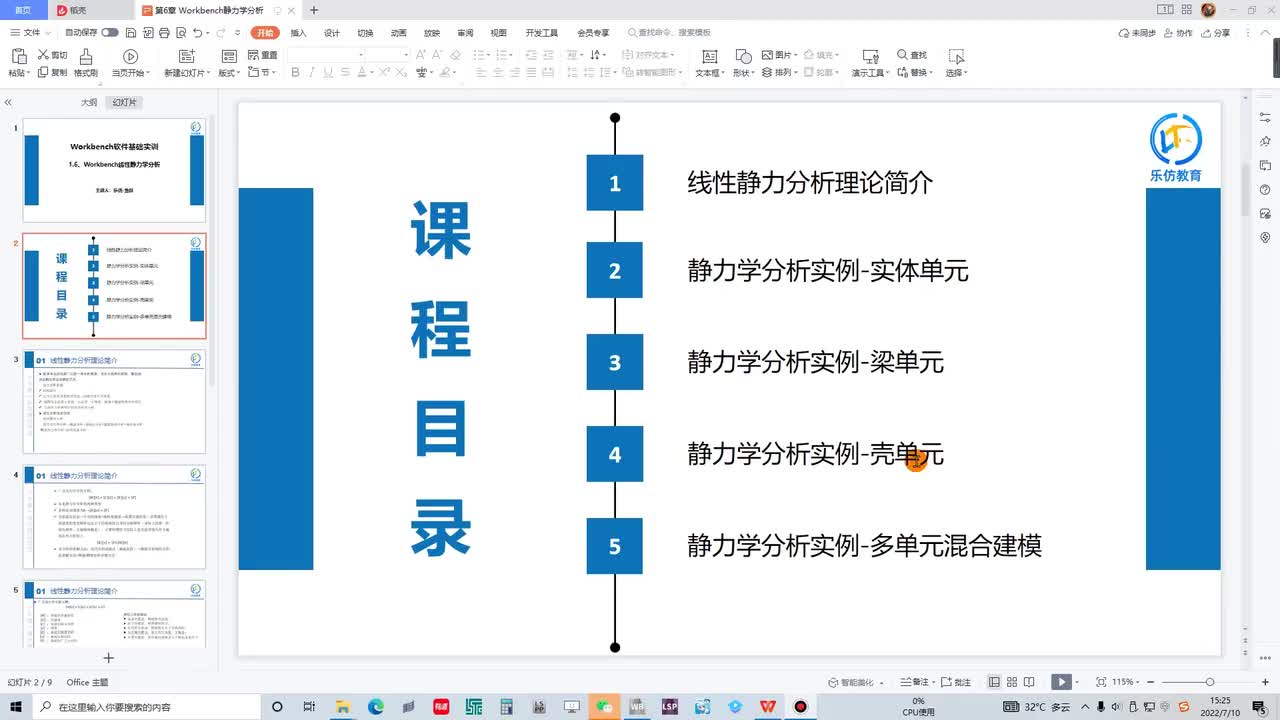Image resolution: width=1280 pixels, height=720 pixels.
Task: Open Smart Beautify (智能美化) in status bar
Action: click(x=856, y=682)
